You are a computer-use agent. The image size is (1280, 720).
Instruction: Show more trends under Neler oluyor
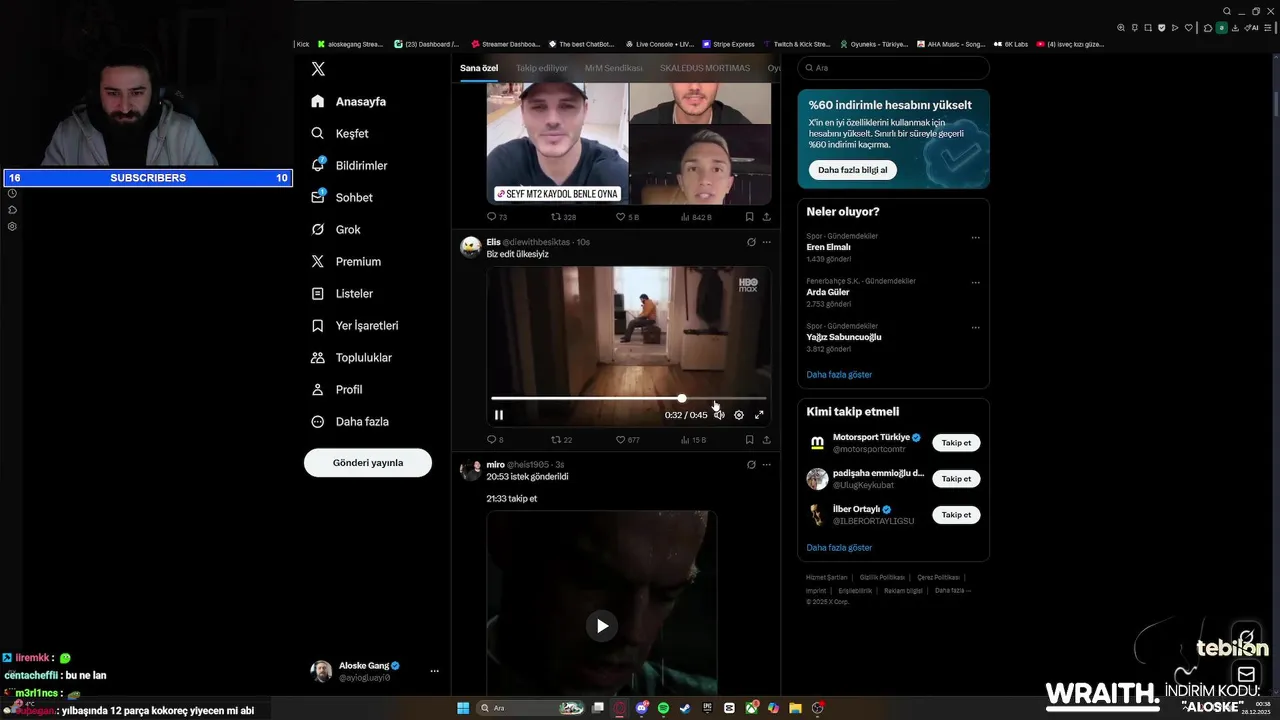[839, 374]
